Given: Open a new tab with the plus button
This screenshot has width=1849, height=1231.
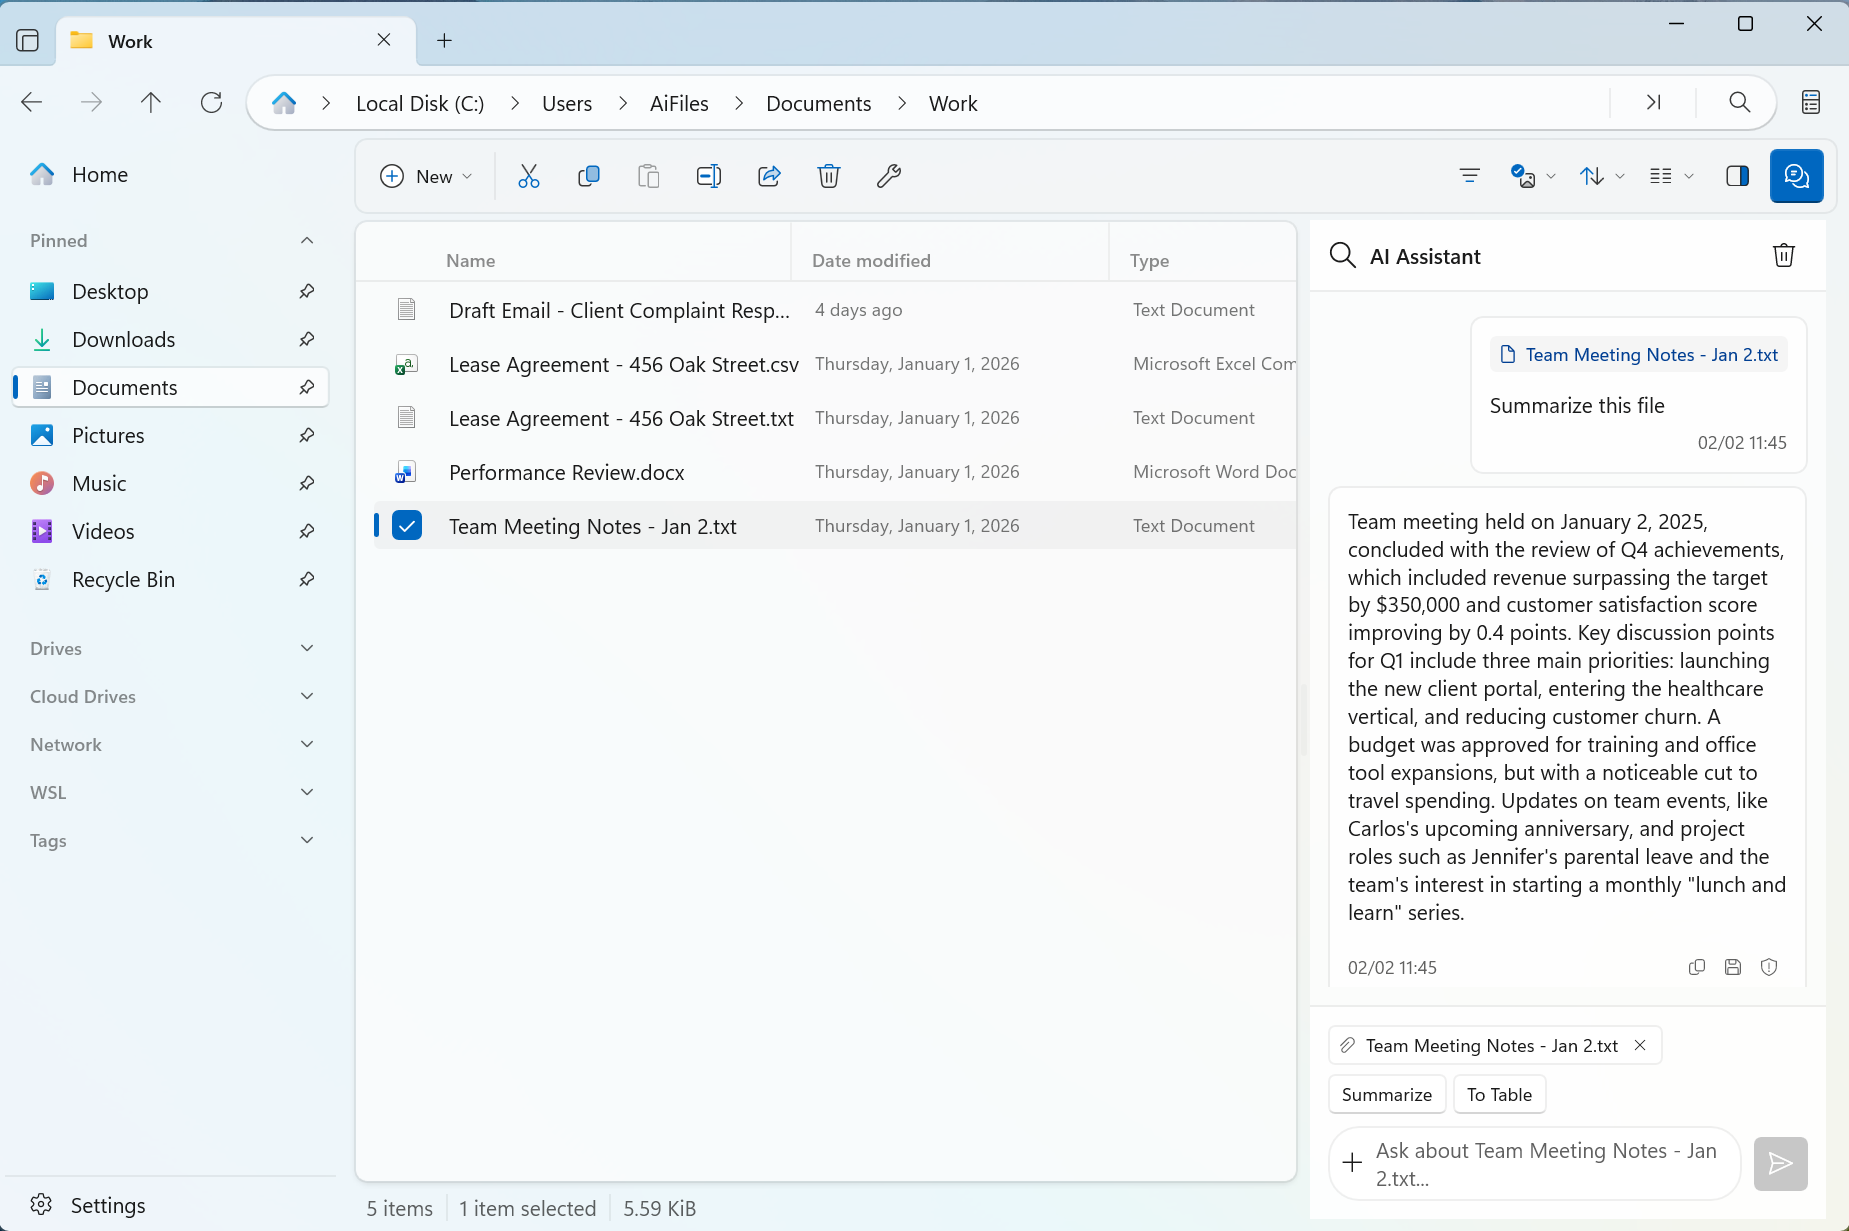Looking at the screenshot, I should [445, 40].
